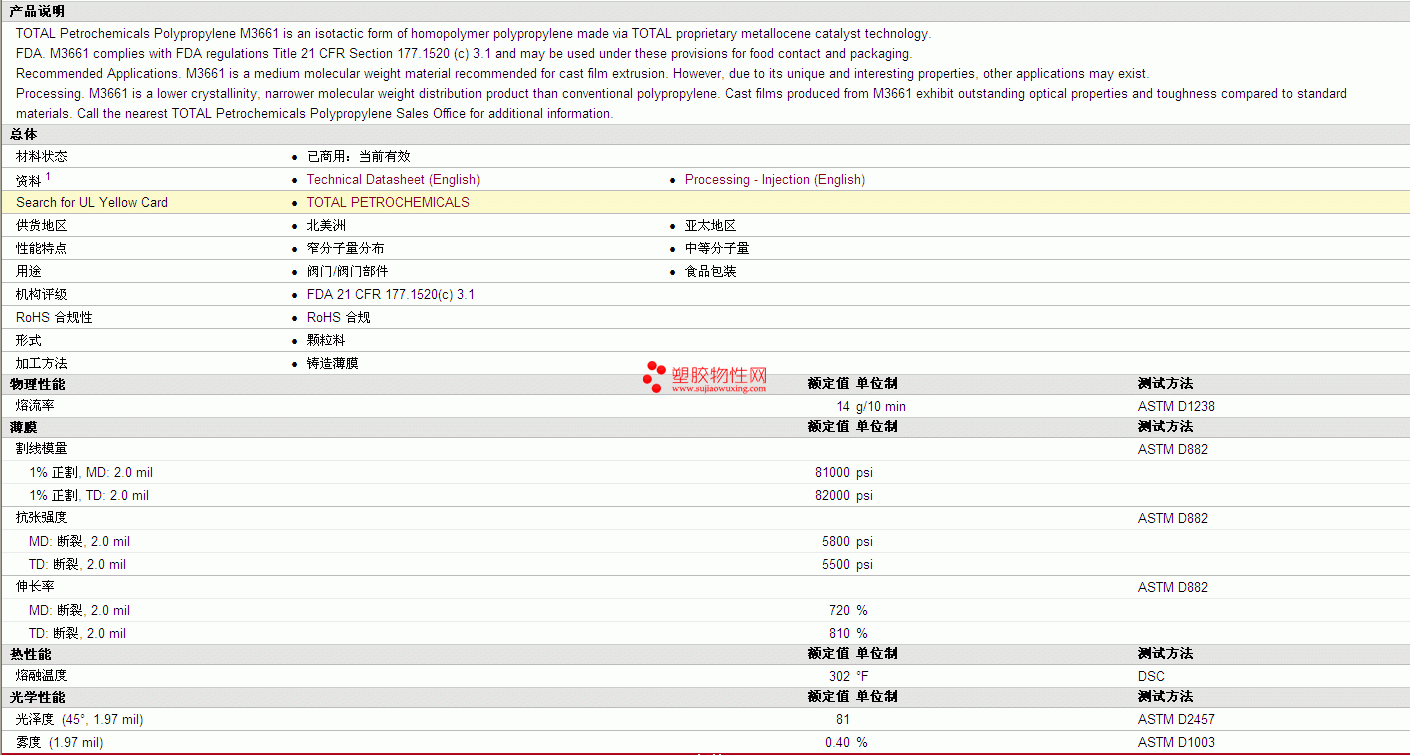1410x755 pixels.
Task: Click the 'DSC' test method
Action: 1151,676
